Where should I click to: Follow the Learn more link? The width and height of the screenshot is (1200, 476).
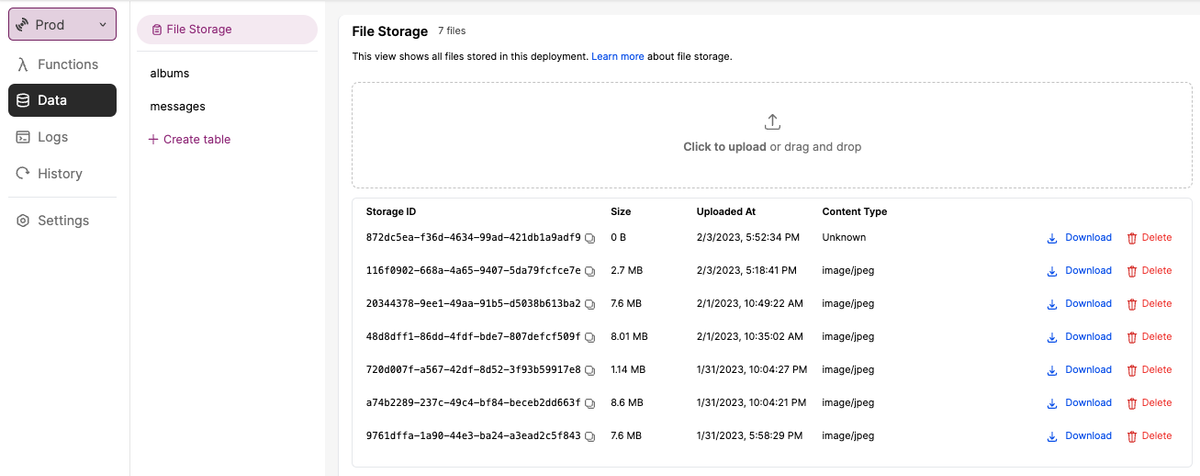click(x=617, y=56)
